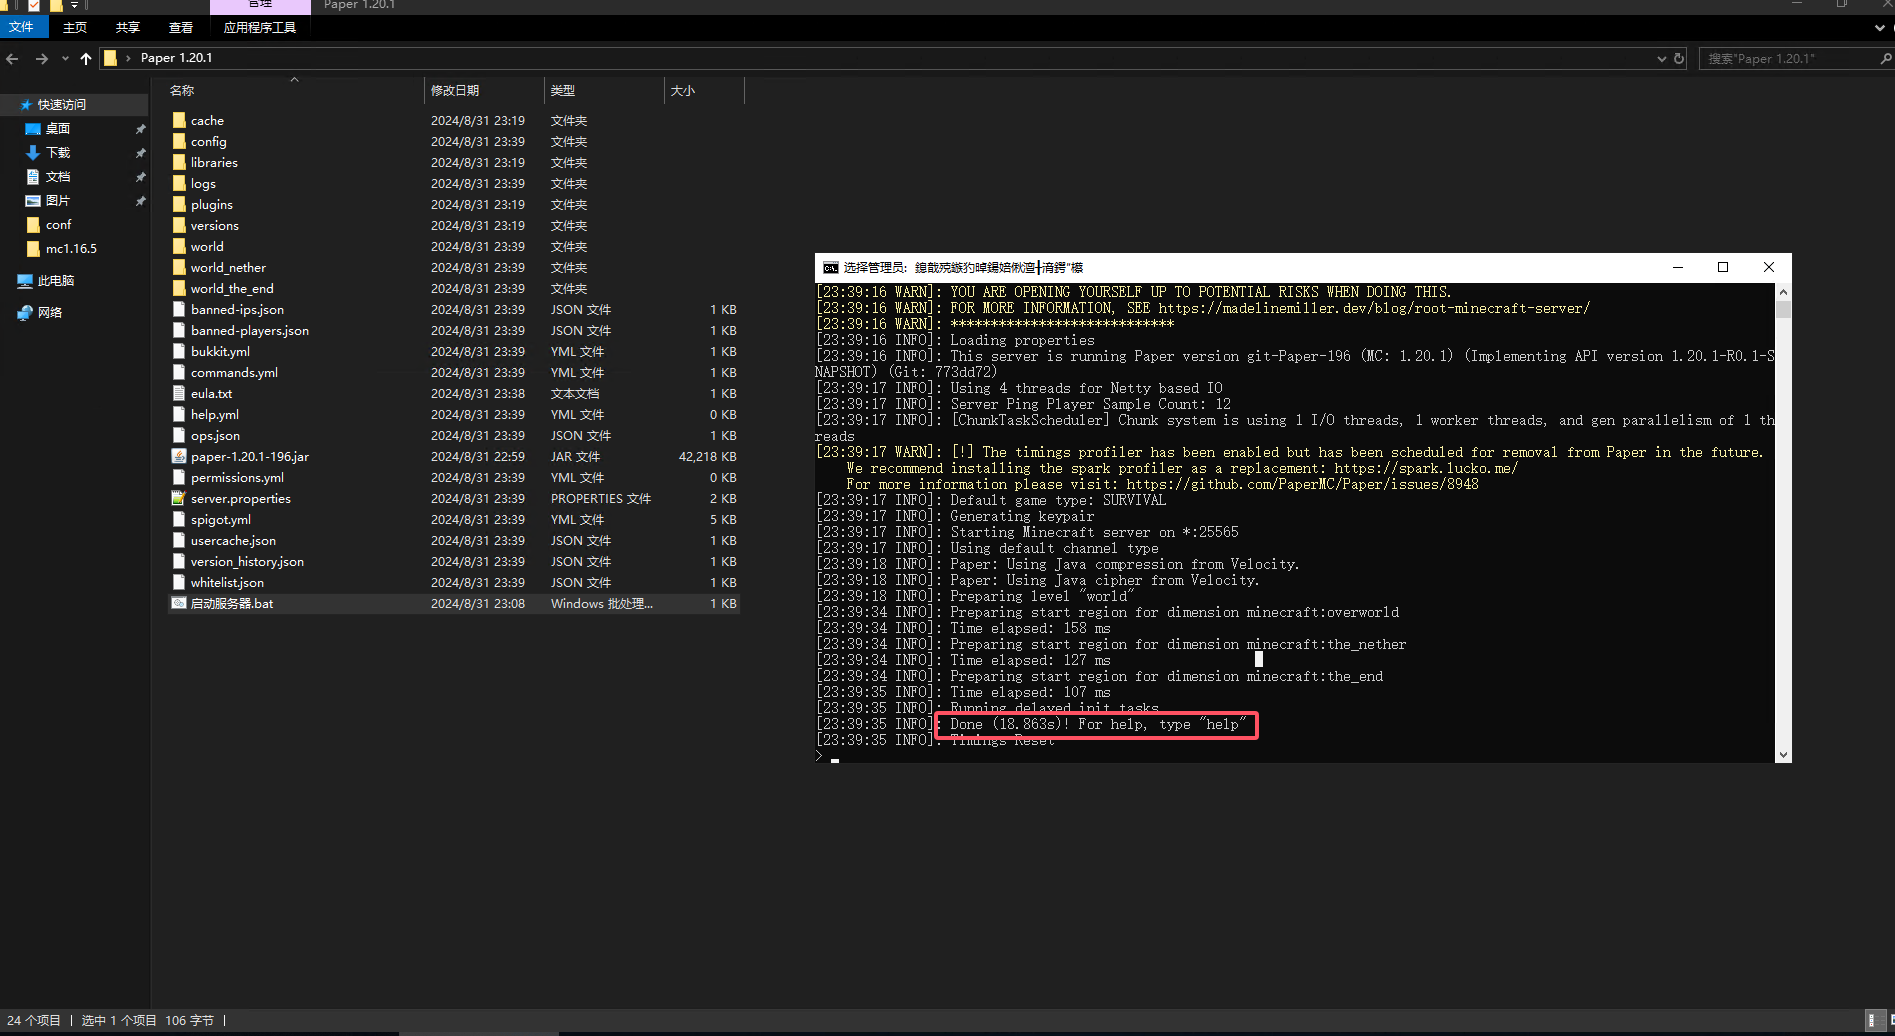Refresh the Paper 1.20.1 folder

pyautogui.click(x=1679, y=58)
